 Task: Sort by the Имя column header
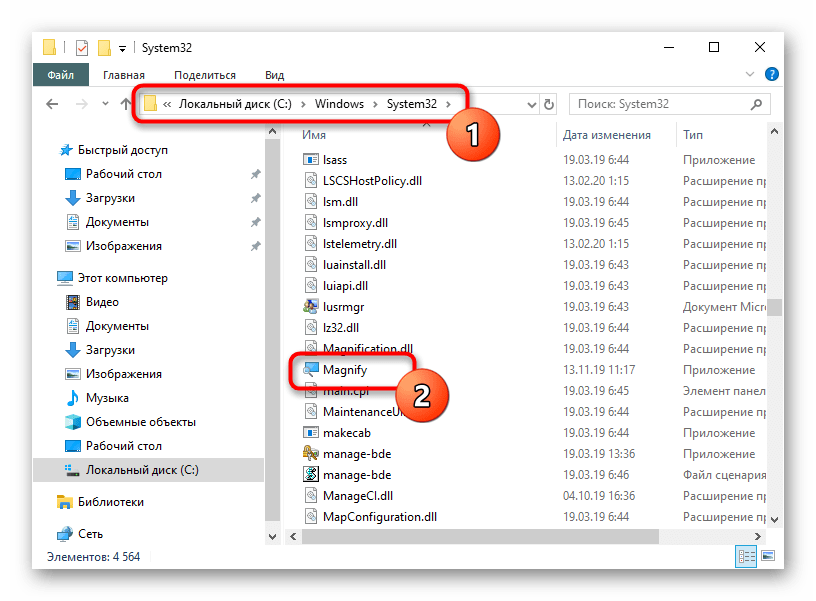(x=314, y=135)
